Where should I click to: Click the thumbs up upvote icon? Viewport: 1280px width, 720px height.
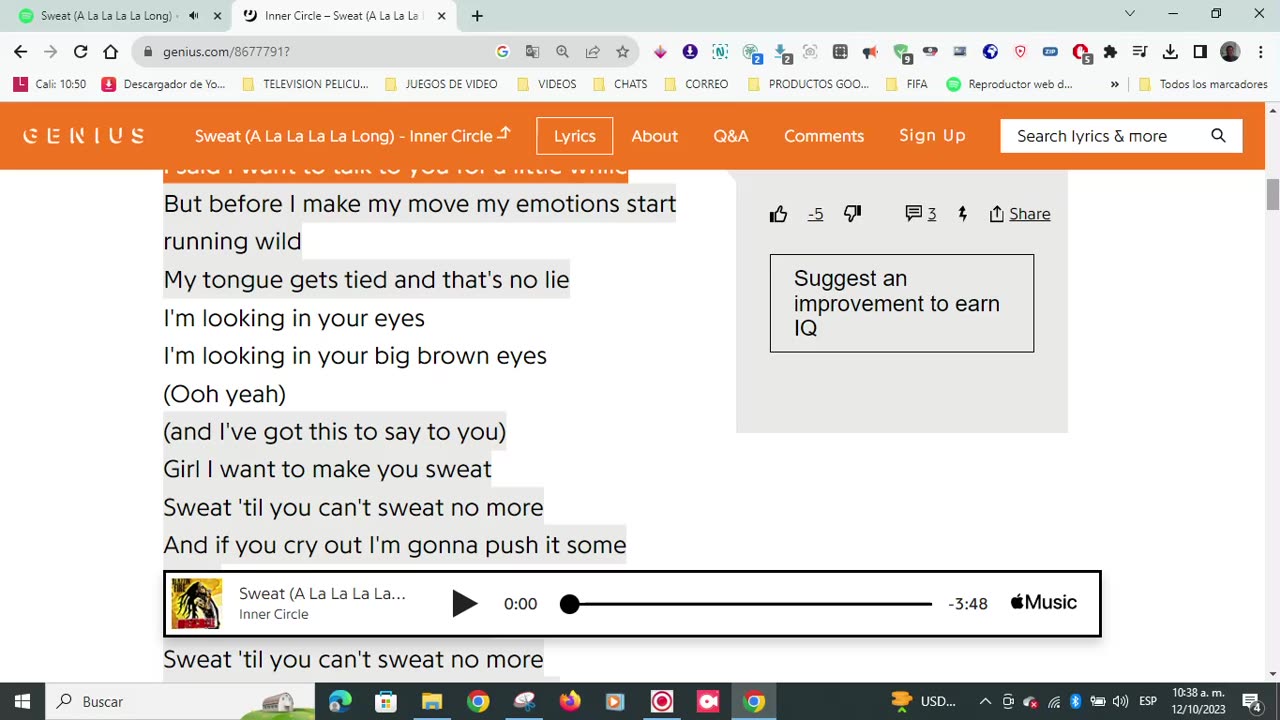click(x=779, y=214)
